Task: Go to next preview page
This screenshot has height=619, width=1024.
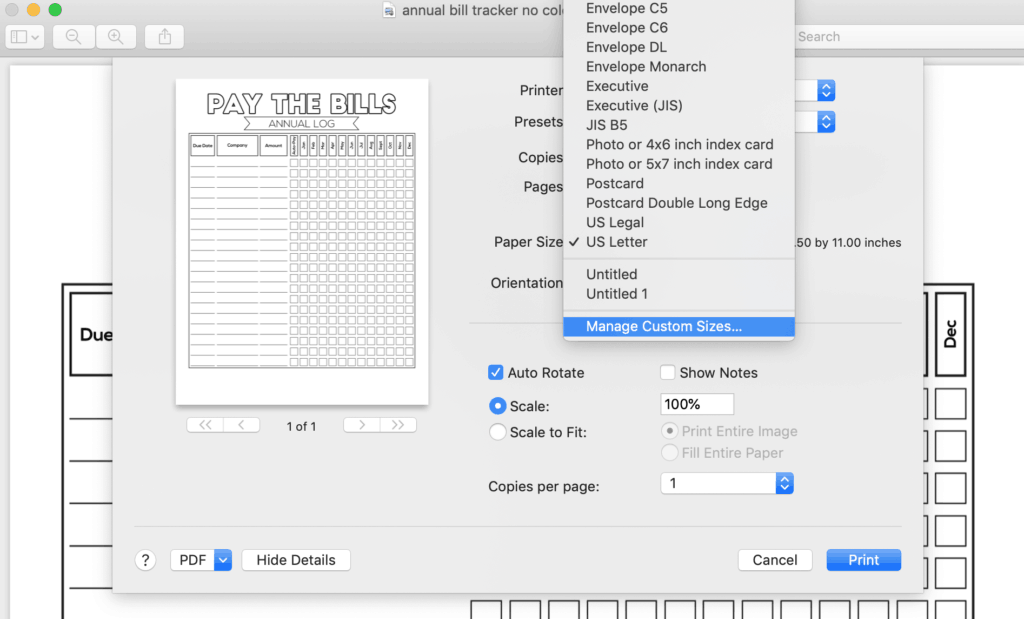Action: (362, 425)
